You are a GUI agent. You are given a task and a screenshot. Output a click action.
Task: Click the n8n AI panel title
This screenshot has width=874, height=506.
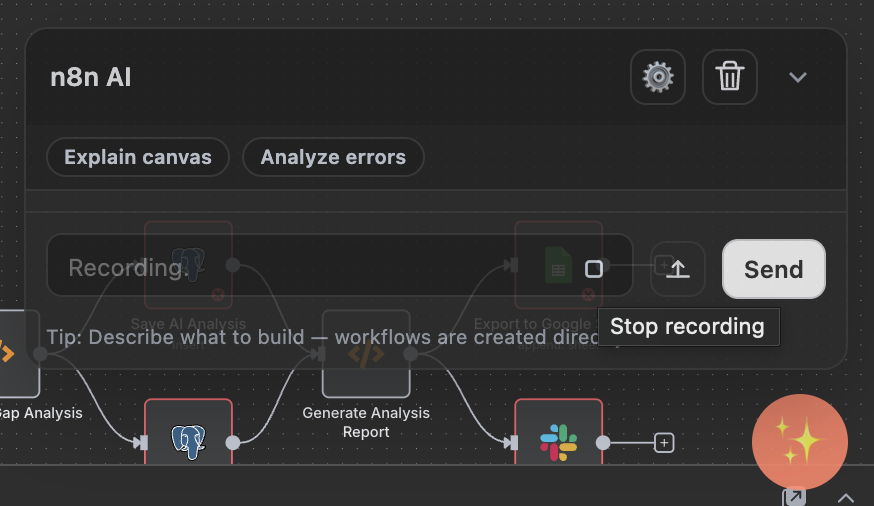91,77
